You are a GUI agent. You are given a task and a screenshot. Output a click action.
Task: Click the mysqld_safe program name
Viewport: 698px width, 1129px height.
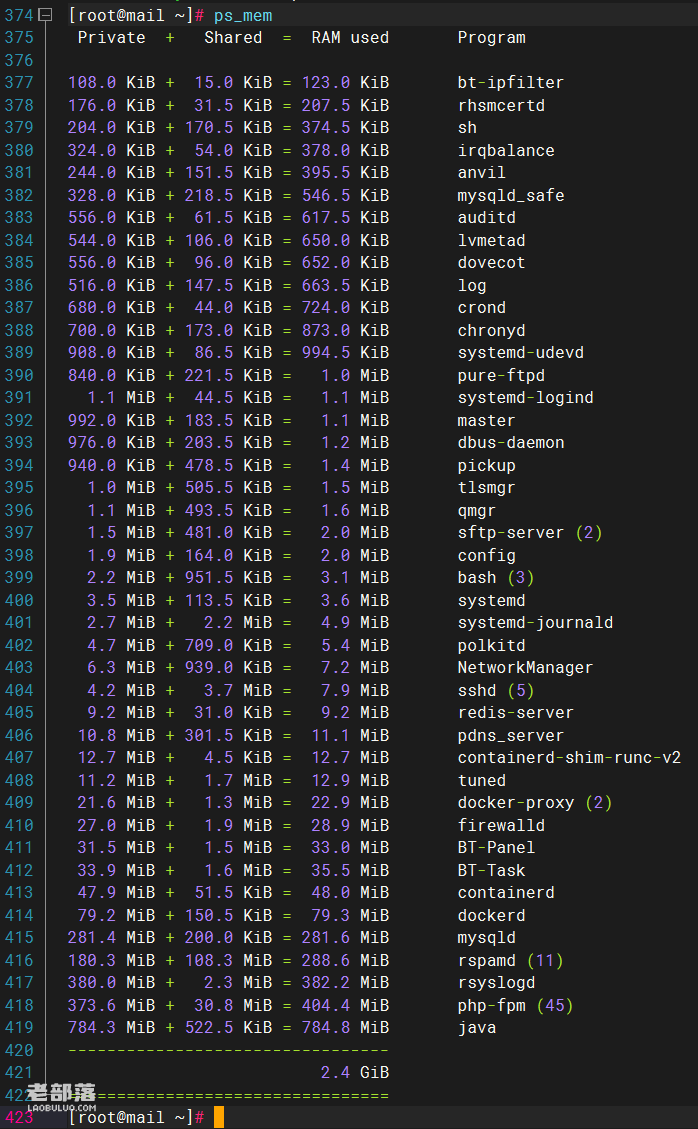click(x=511, y=195)
